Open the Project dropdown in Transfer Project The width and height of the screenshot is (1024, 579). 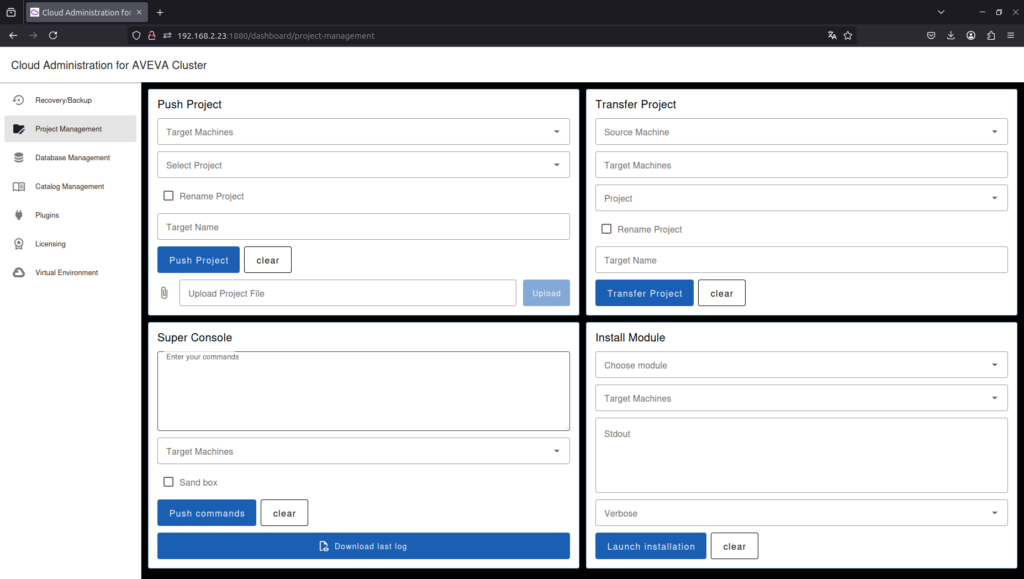click(x=801, y=198)
